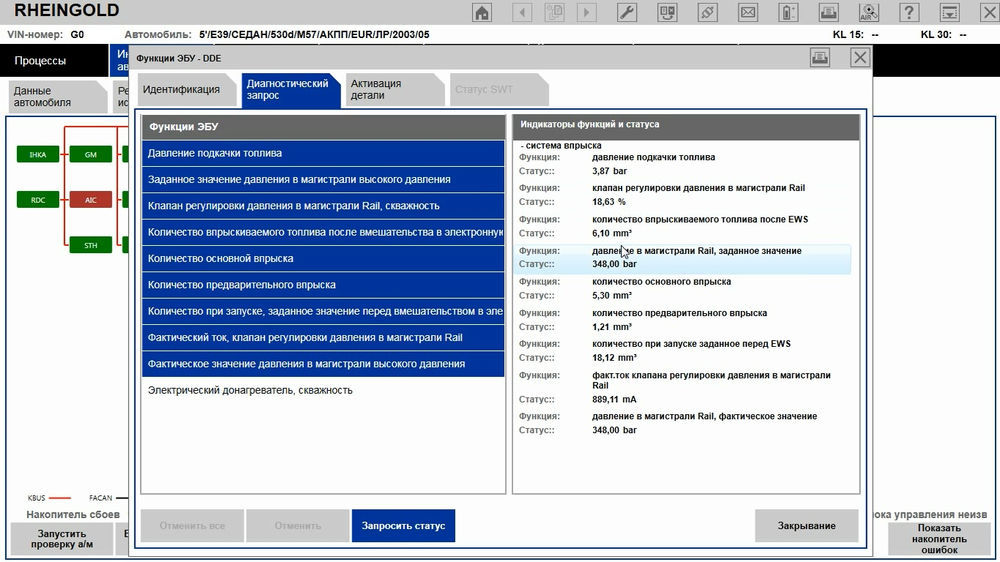This screenshot has width=1000, height=562.
Task: Open help with the question mark icon
Action: coord(908,12)
